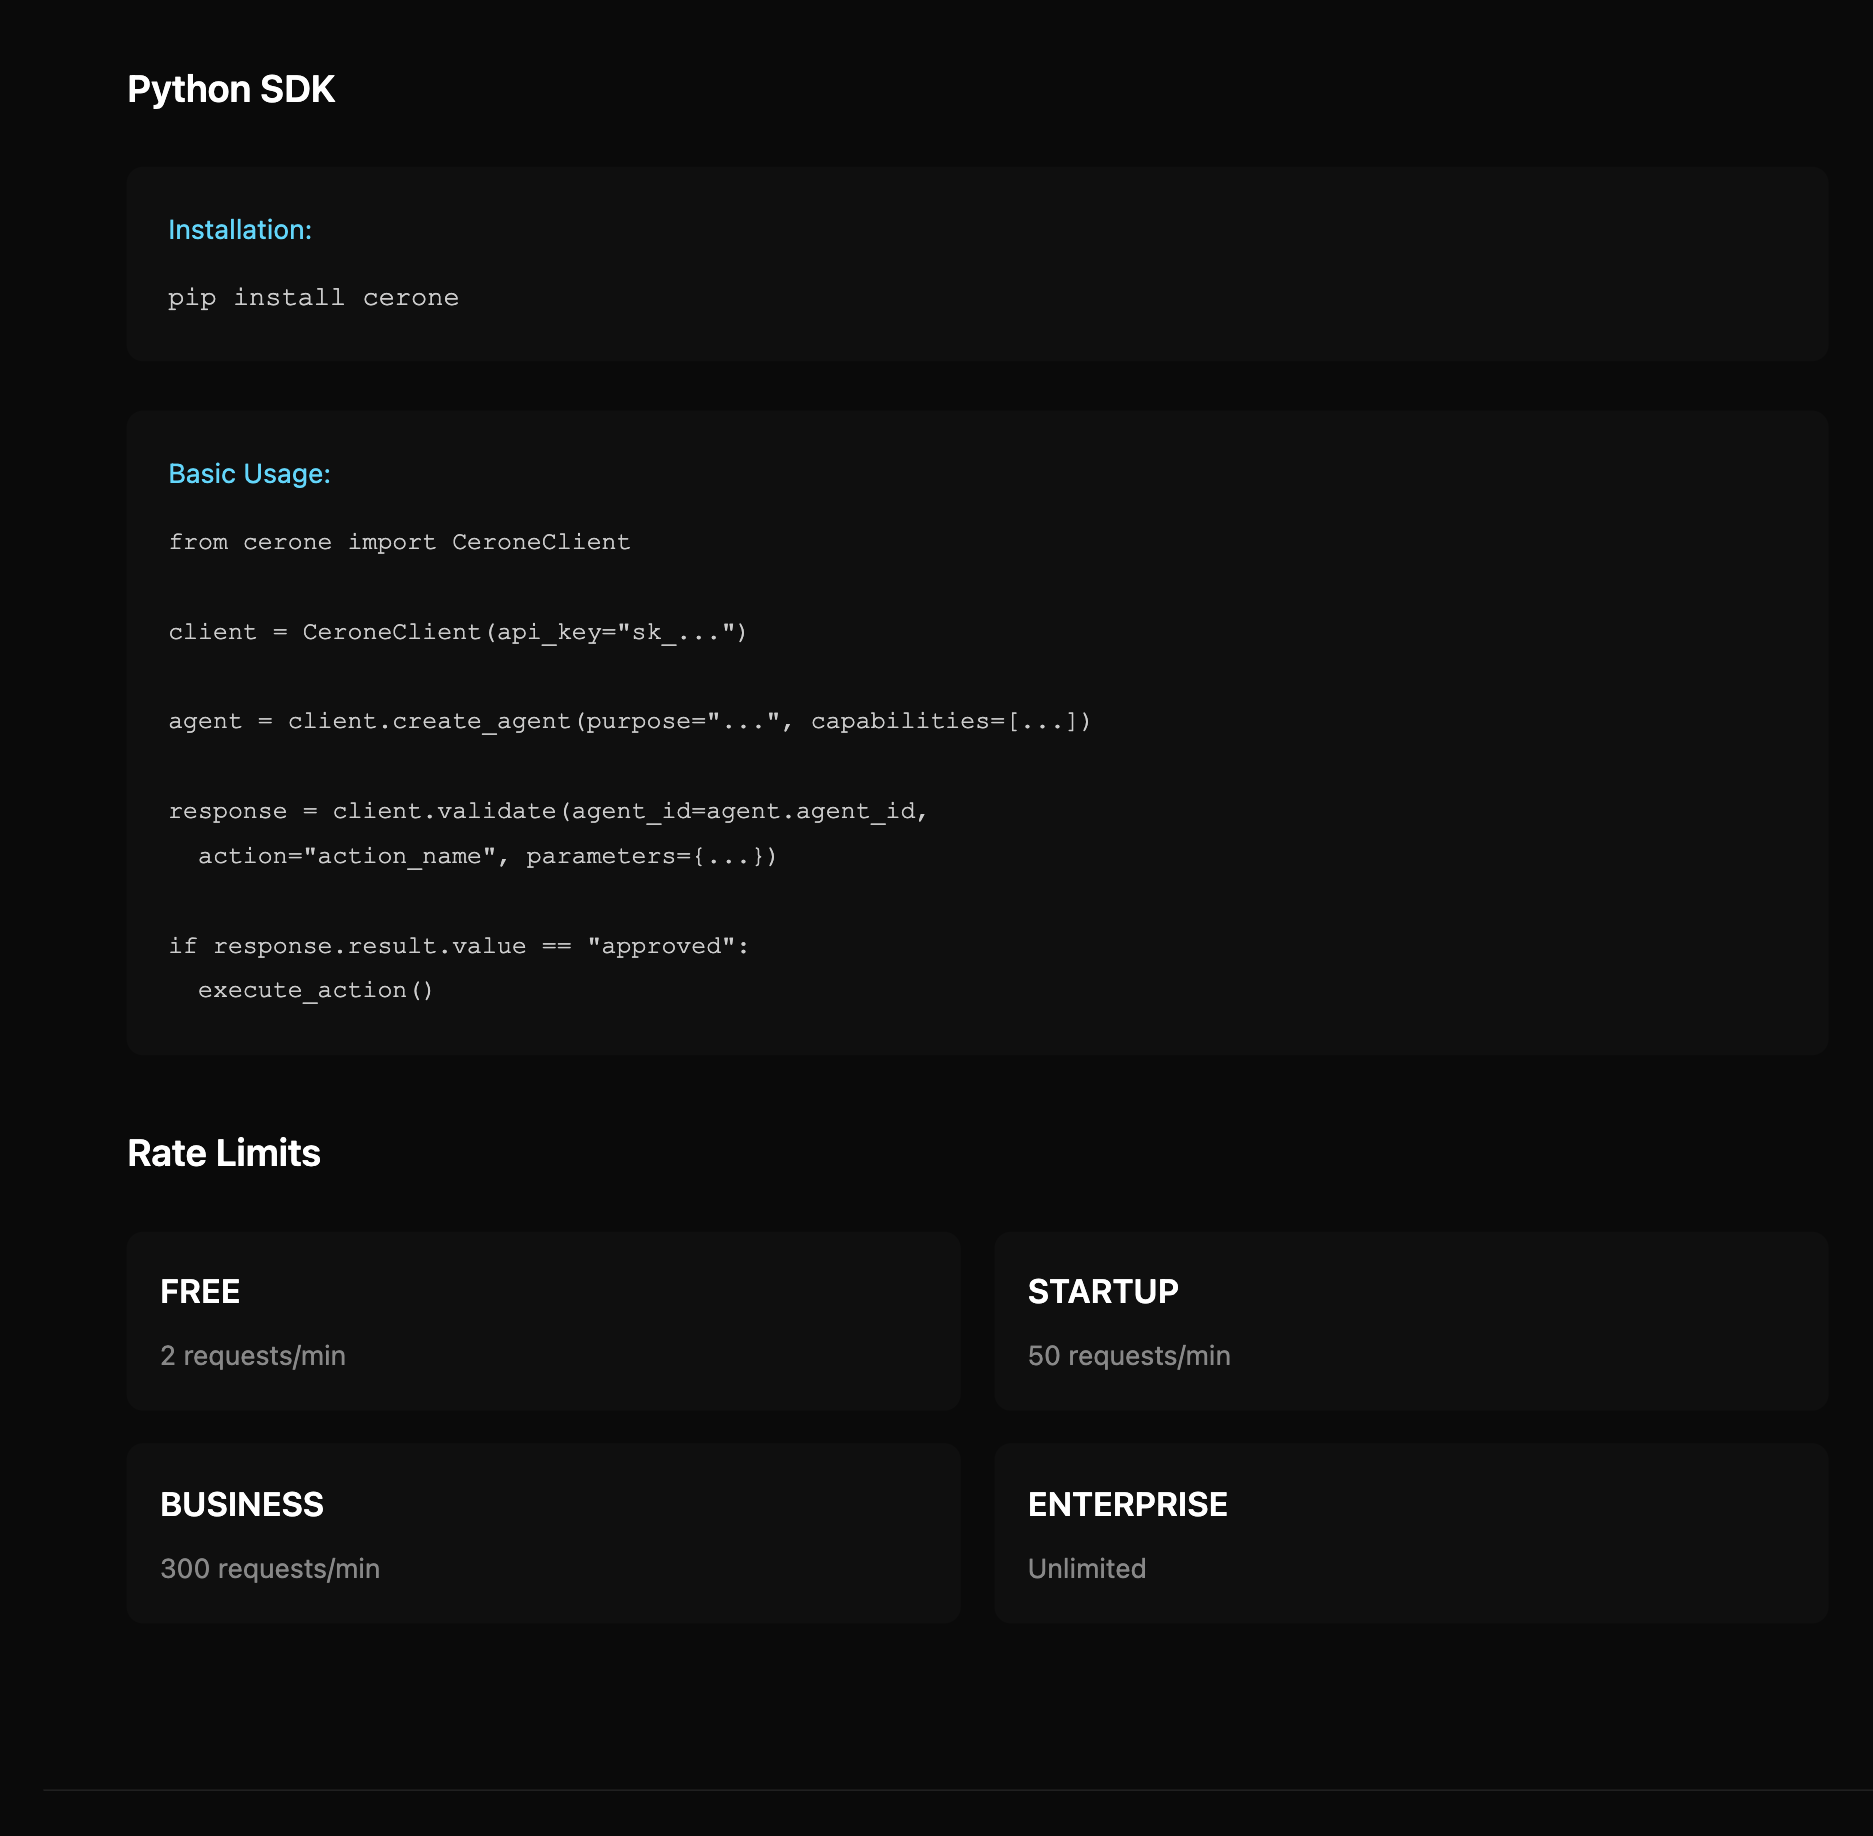Select the BUSINESS plan card title

click(242, 1505)
